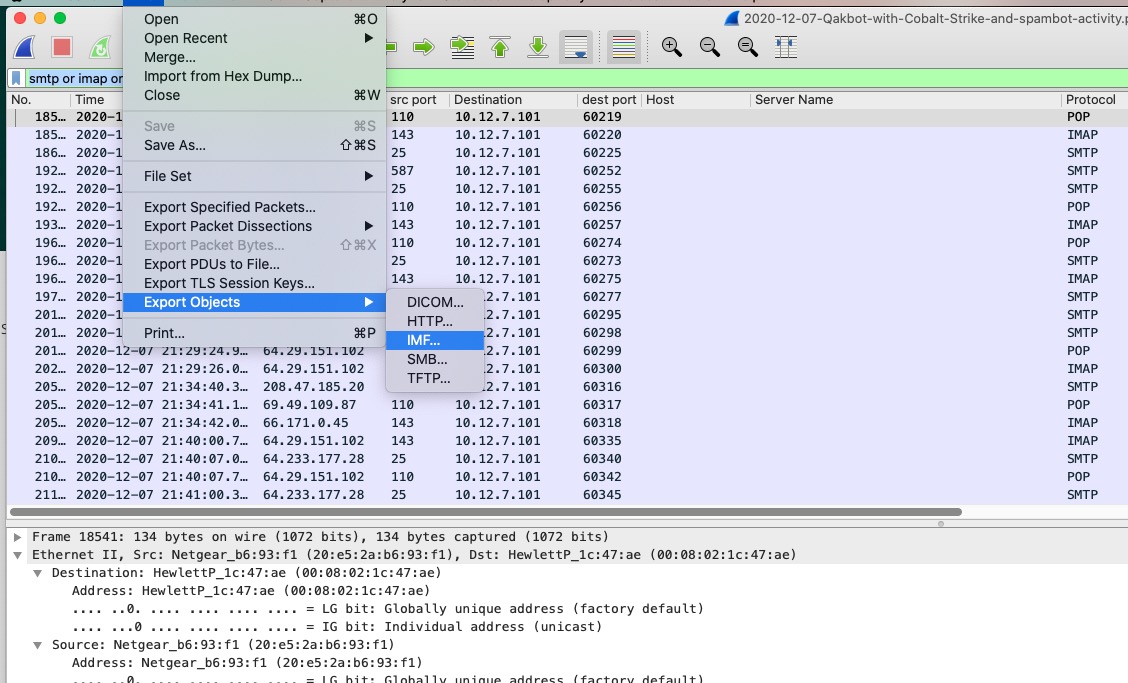The height and width of the screenshot is (683, 1128).
Task: Select packet row with source 66.171.0.45
Action: pyautogui.click(x=567, y=422)
